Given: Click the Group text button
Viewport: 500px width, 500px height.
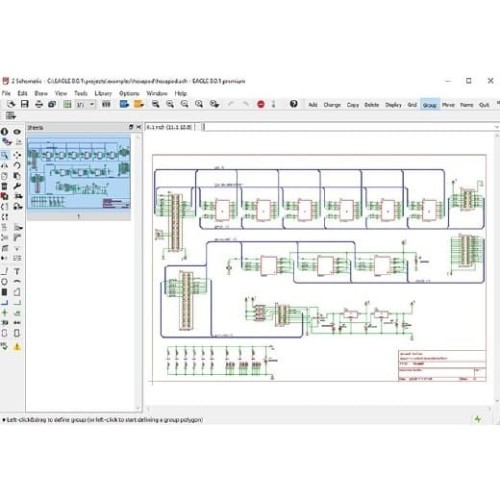Looking at the screenshot, I should (430, 105).
